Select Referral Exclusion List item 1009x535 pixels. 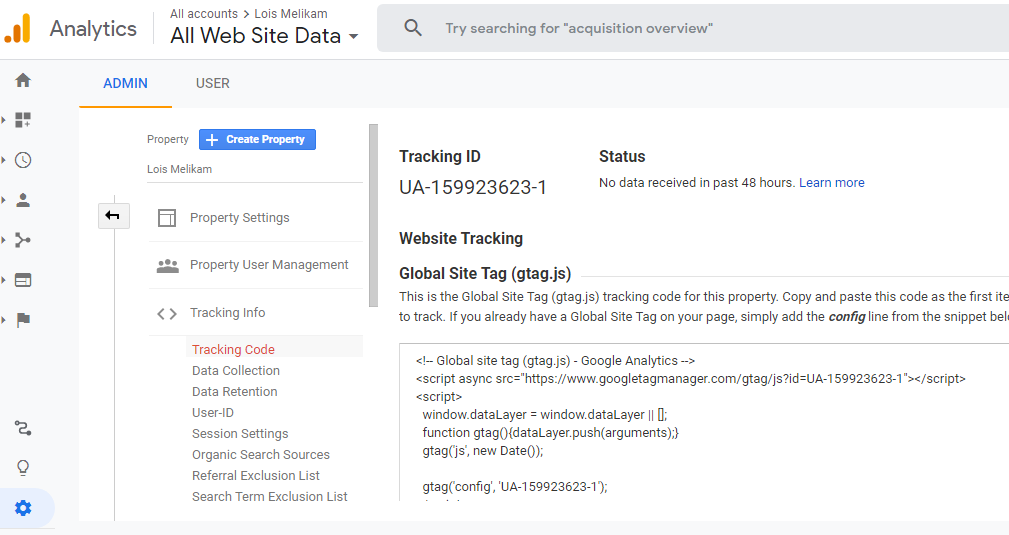click(x=255, y=476)
